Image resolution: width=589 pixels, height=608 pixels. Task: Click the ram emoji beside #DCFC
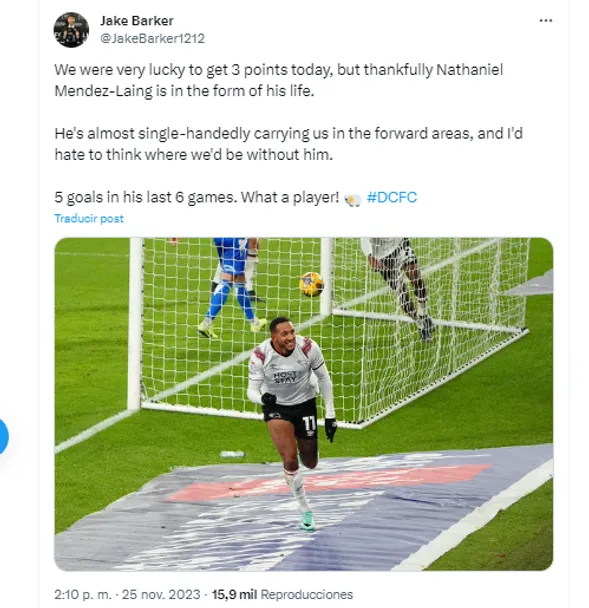tap(352, 200)
